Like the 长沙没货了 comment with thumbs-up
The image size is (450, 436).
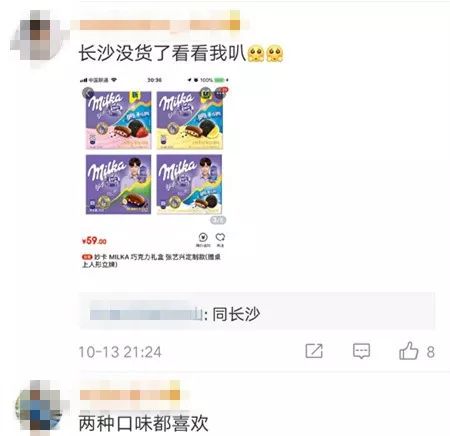409,351
